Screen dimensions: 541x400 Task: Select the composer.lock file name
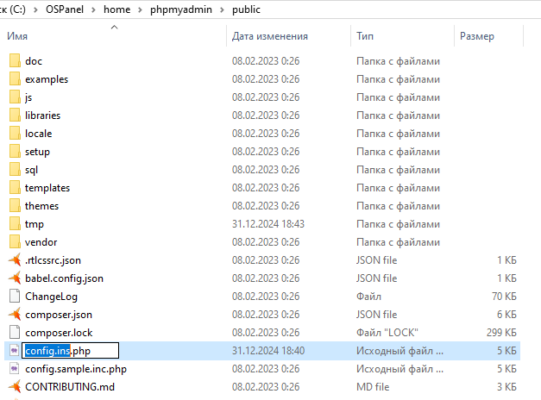59,333
